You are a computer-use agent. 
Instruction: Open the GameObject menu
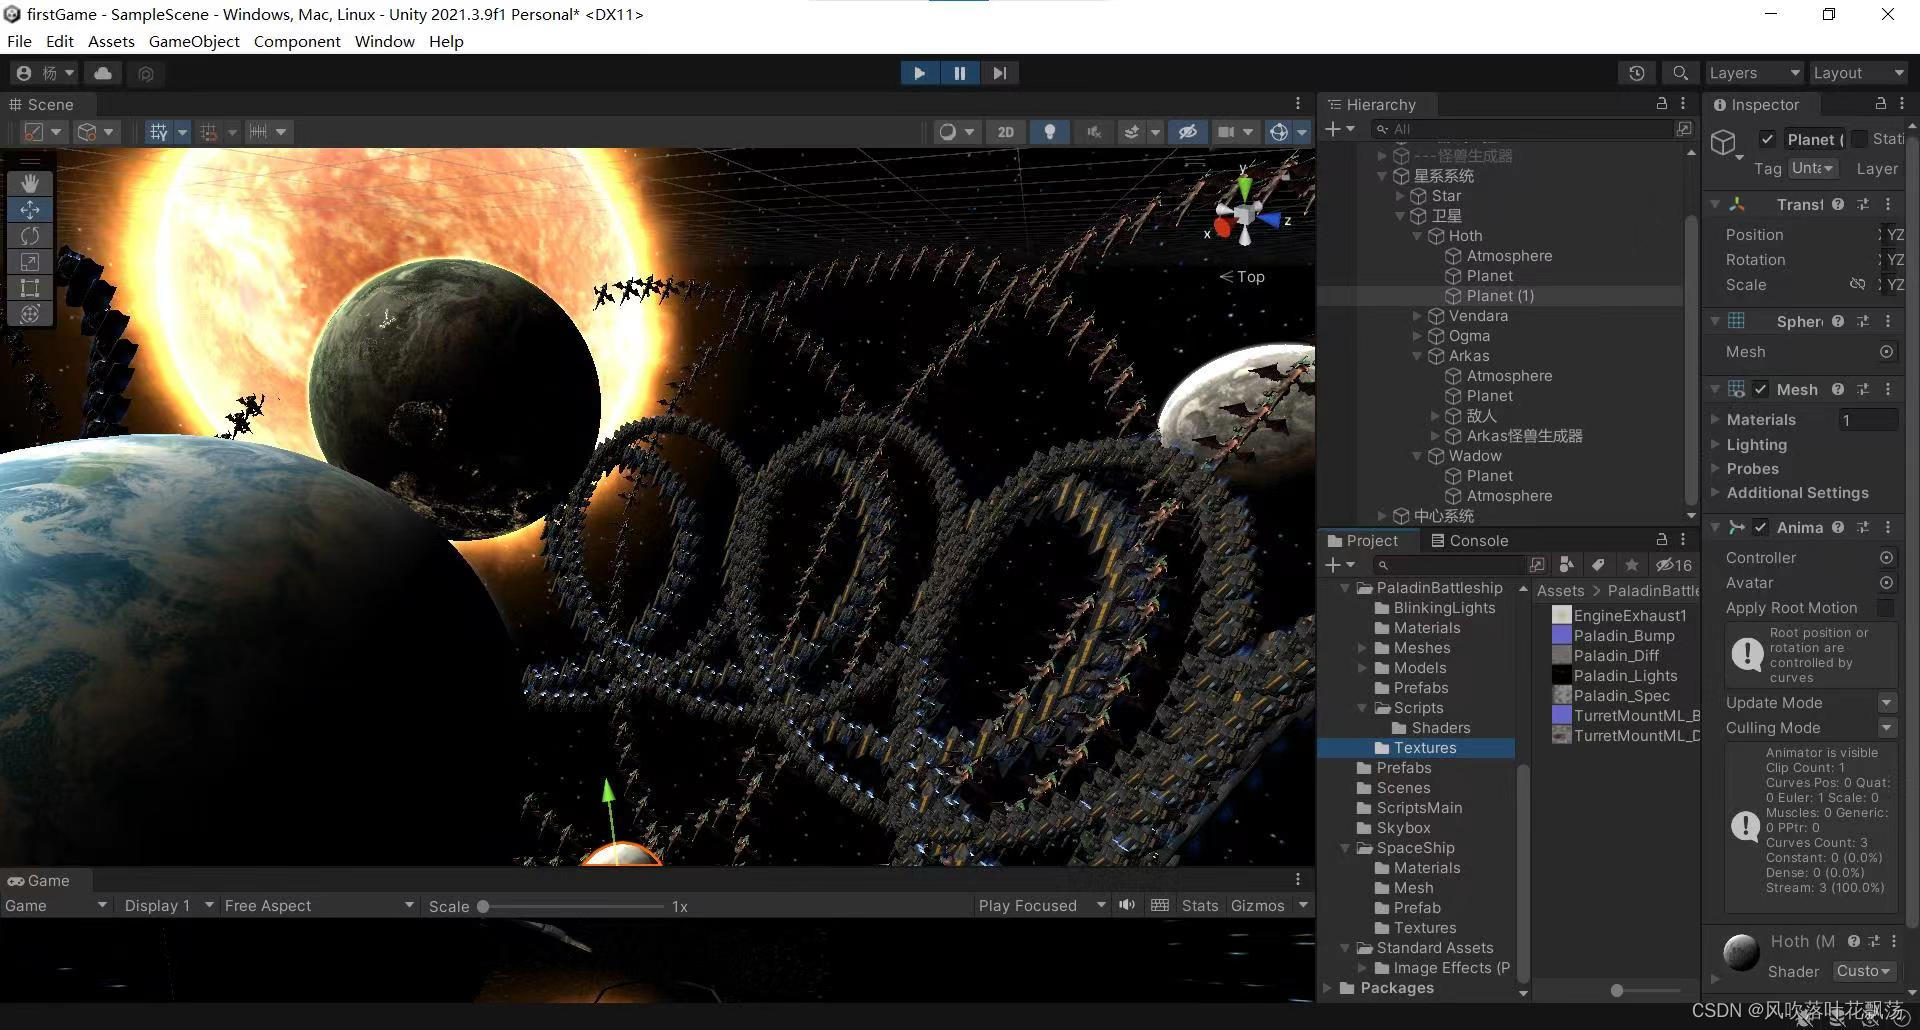194,41
